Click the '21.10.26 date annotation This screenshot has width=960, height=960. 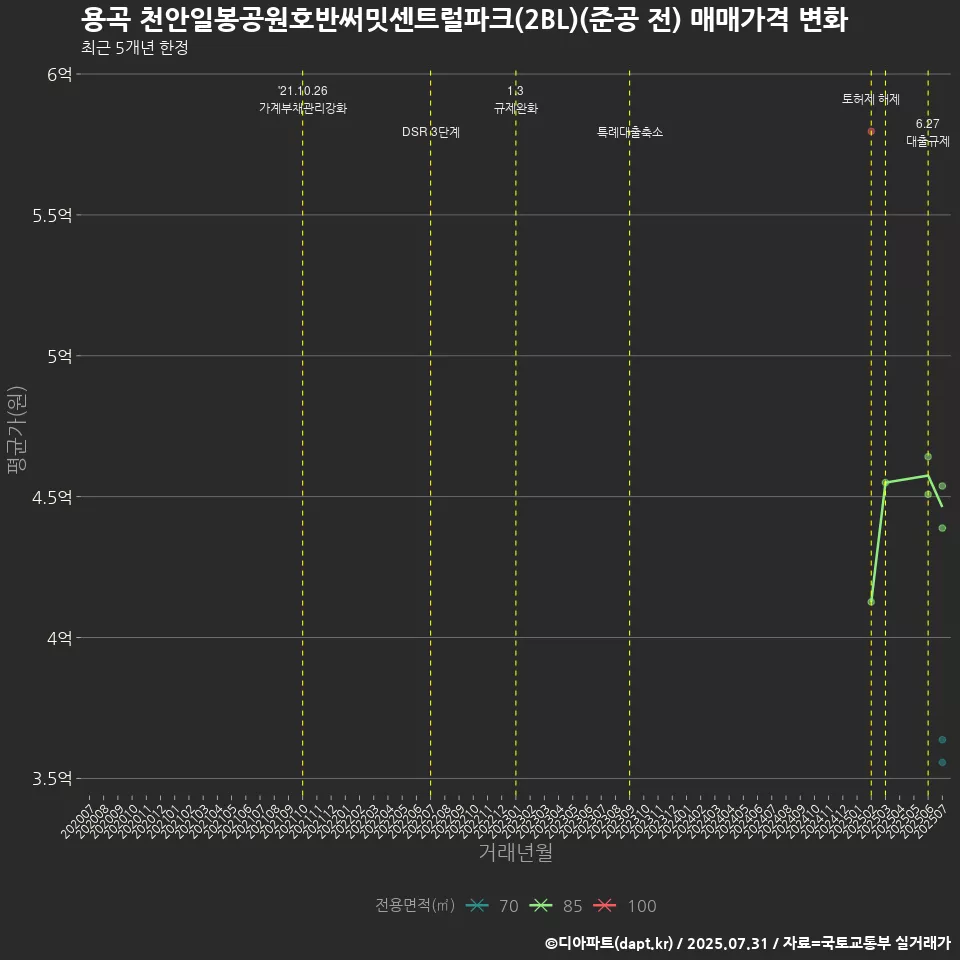pyautogui.click(x=302, y=91)
